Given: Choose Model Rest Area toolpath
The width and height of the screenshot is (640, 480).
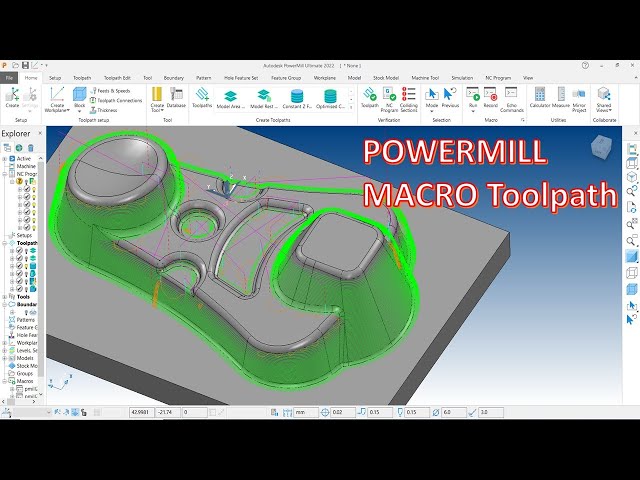Looking at the screenshot, I should coord(264,100).
